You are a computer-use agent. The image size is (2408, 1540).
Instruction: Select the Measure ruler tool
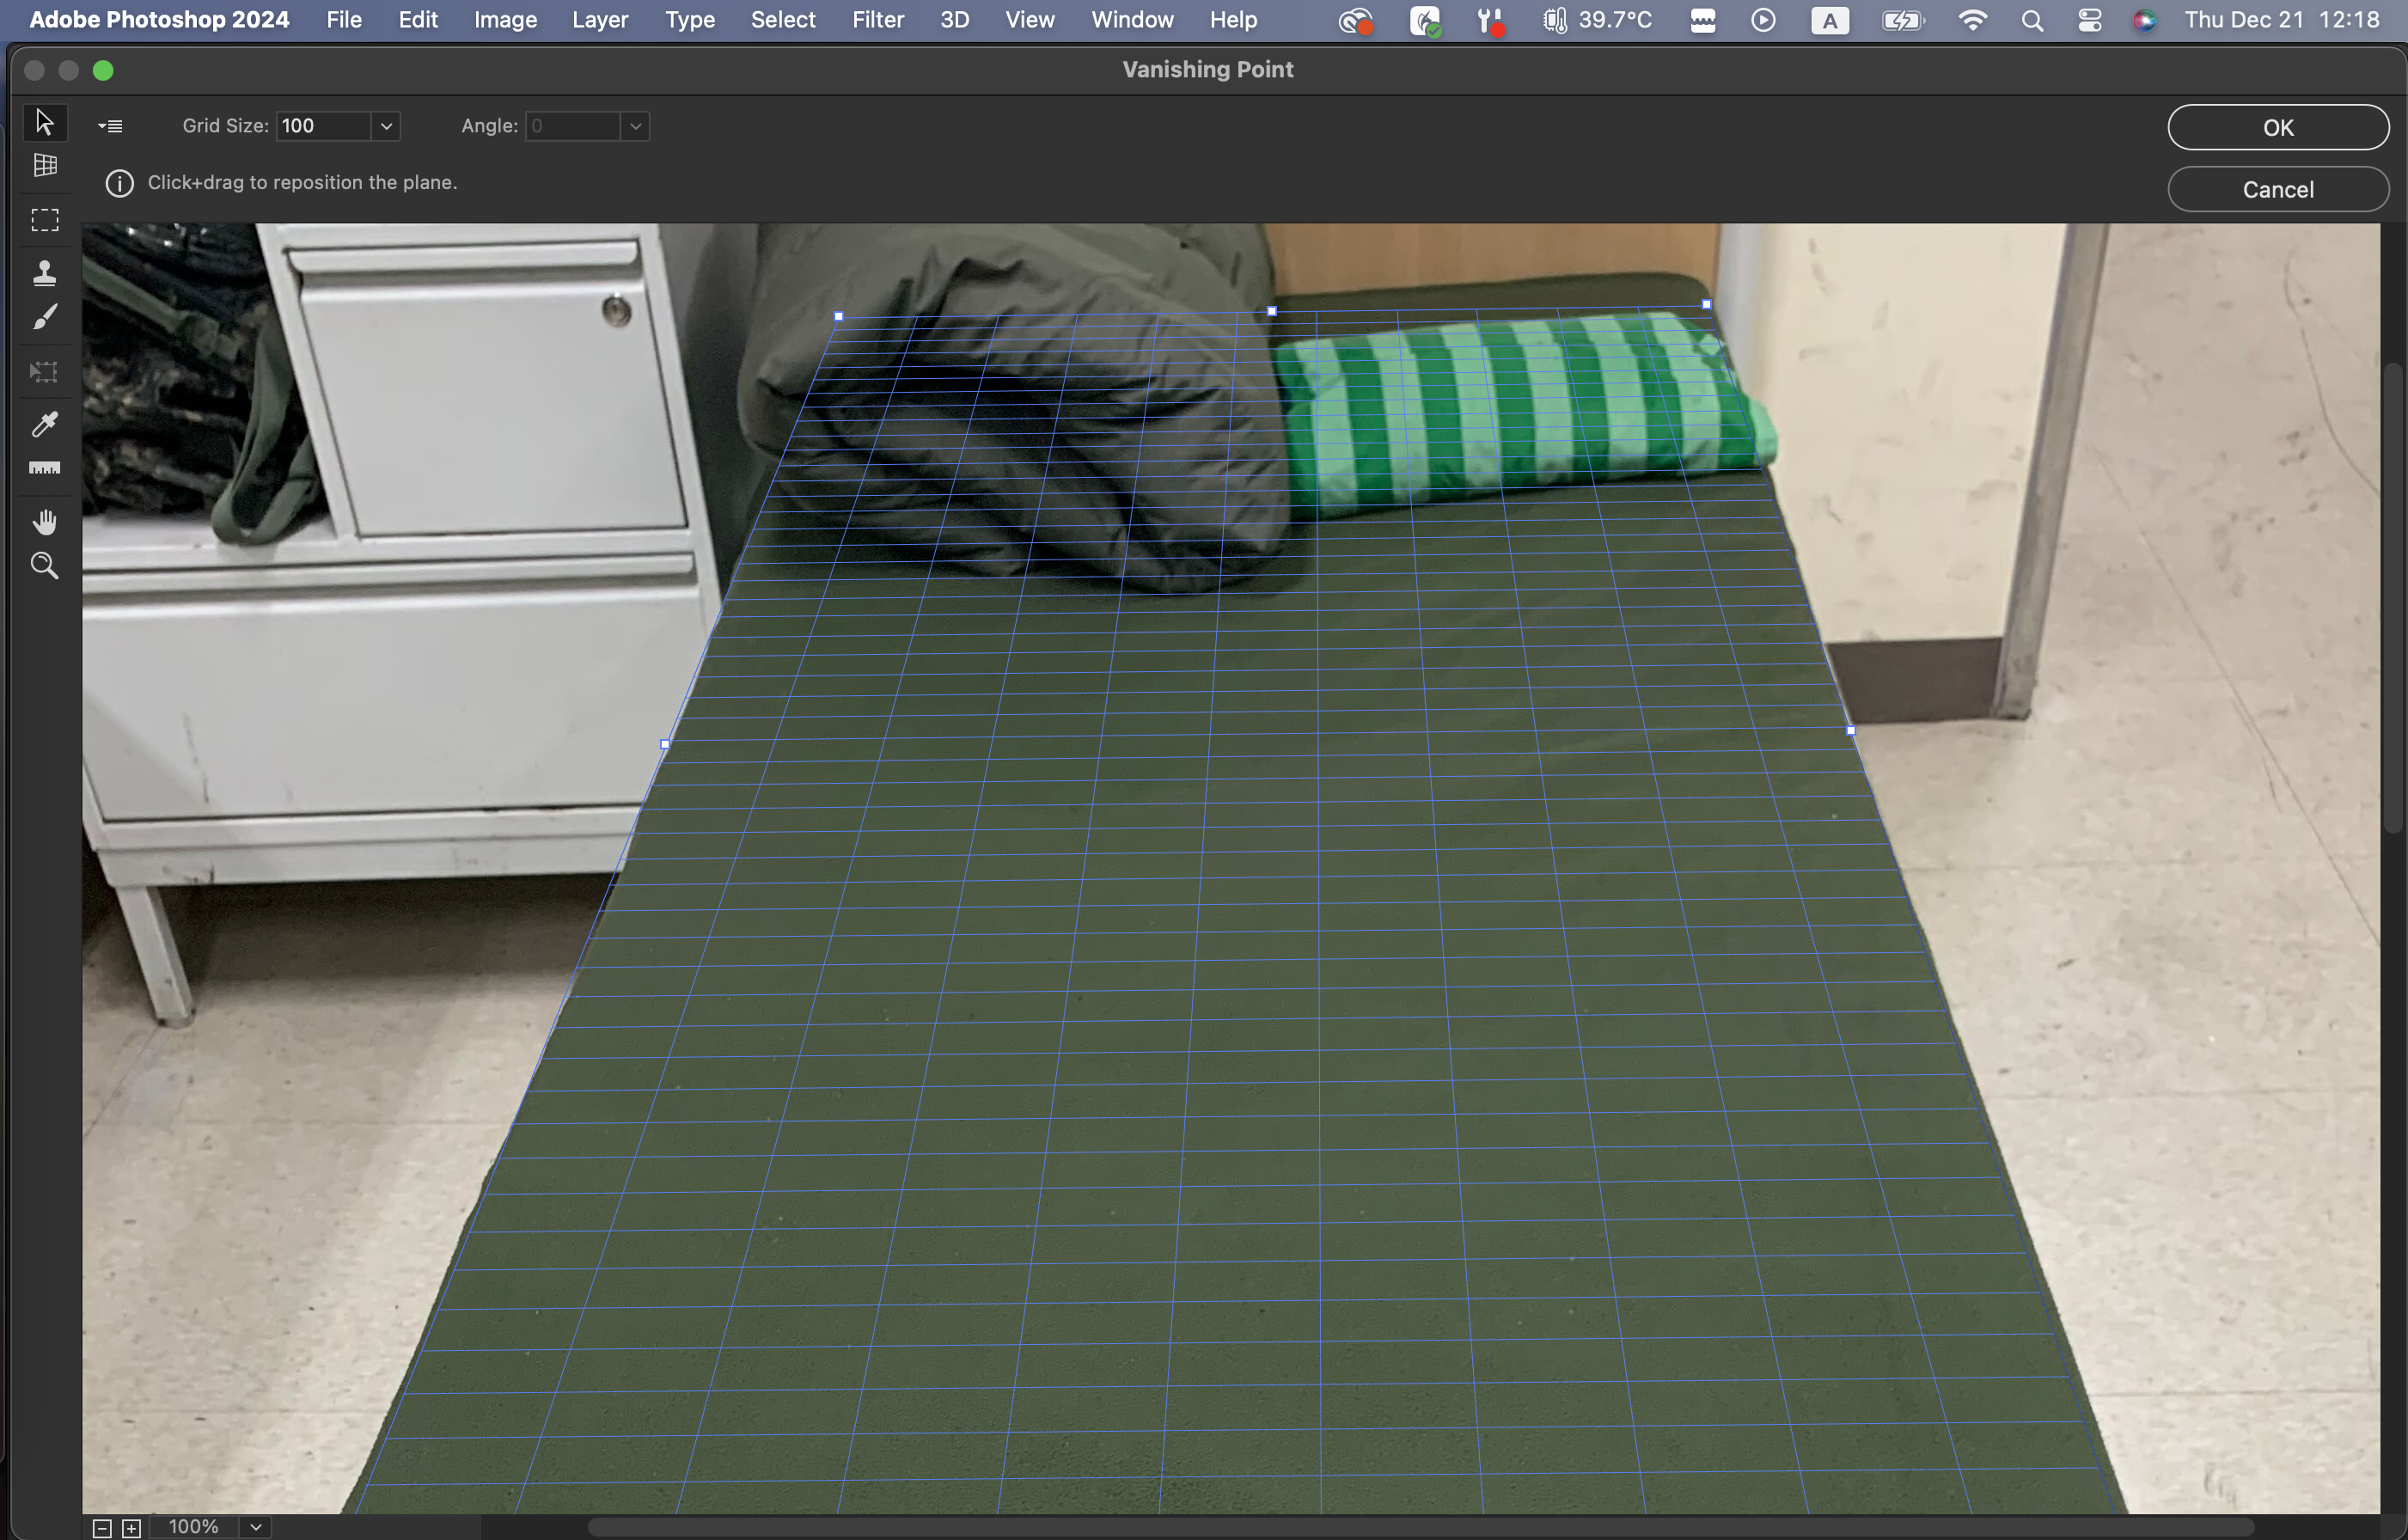(x=44, y=468)
